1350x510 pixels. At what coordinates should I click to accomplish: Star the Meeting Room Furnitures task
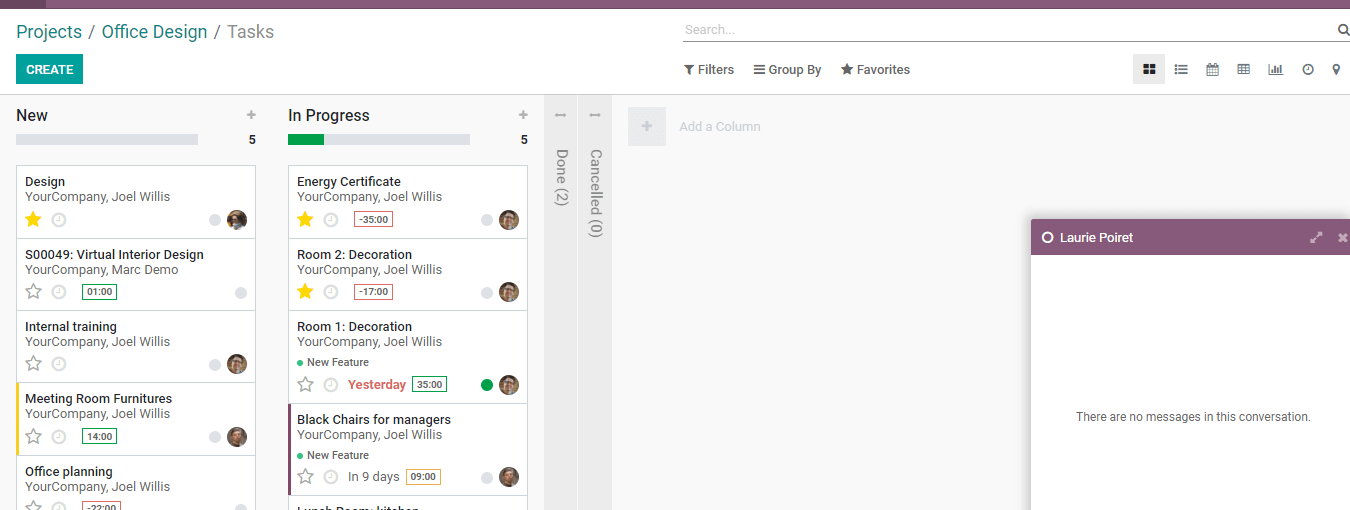click(x=33, y=436)
